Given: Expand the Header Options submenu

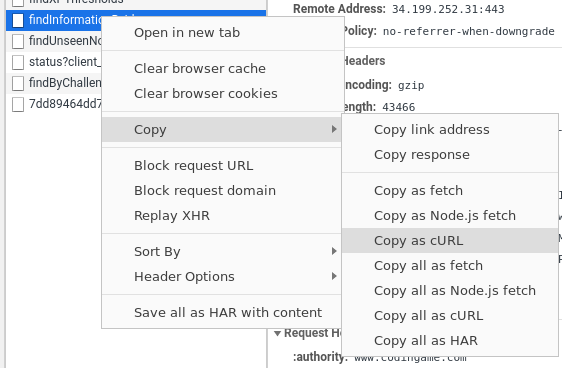Looking at the screenshot, I should coord(222,277).
